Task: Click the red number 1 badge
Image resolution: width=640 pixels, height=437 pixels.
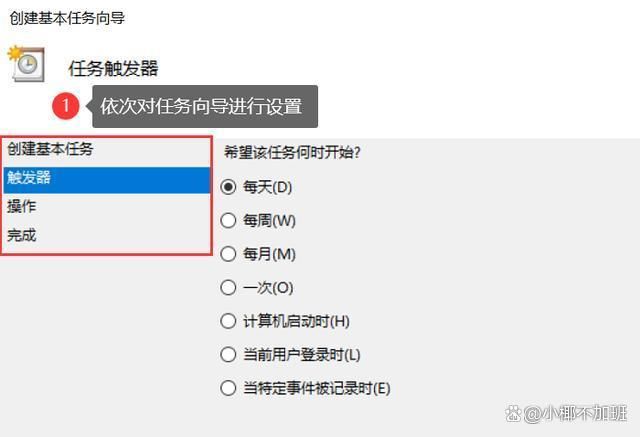Action: [x=66, y=106]
